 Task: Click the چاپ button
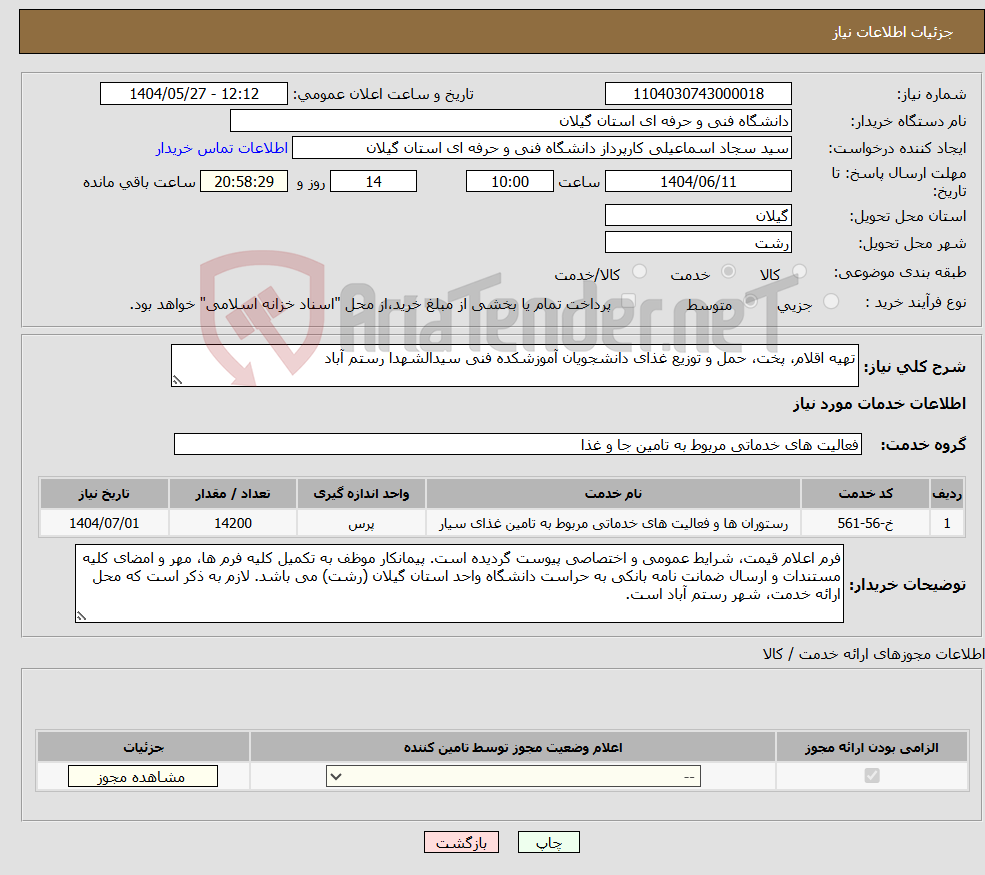point(549,841)
